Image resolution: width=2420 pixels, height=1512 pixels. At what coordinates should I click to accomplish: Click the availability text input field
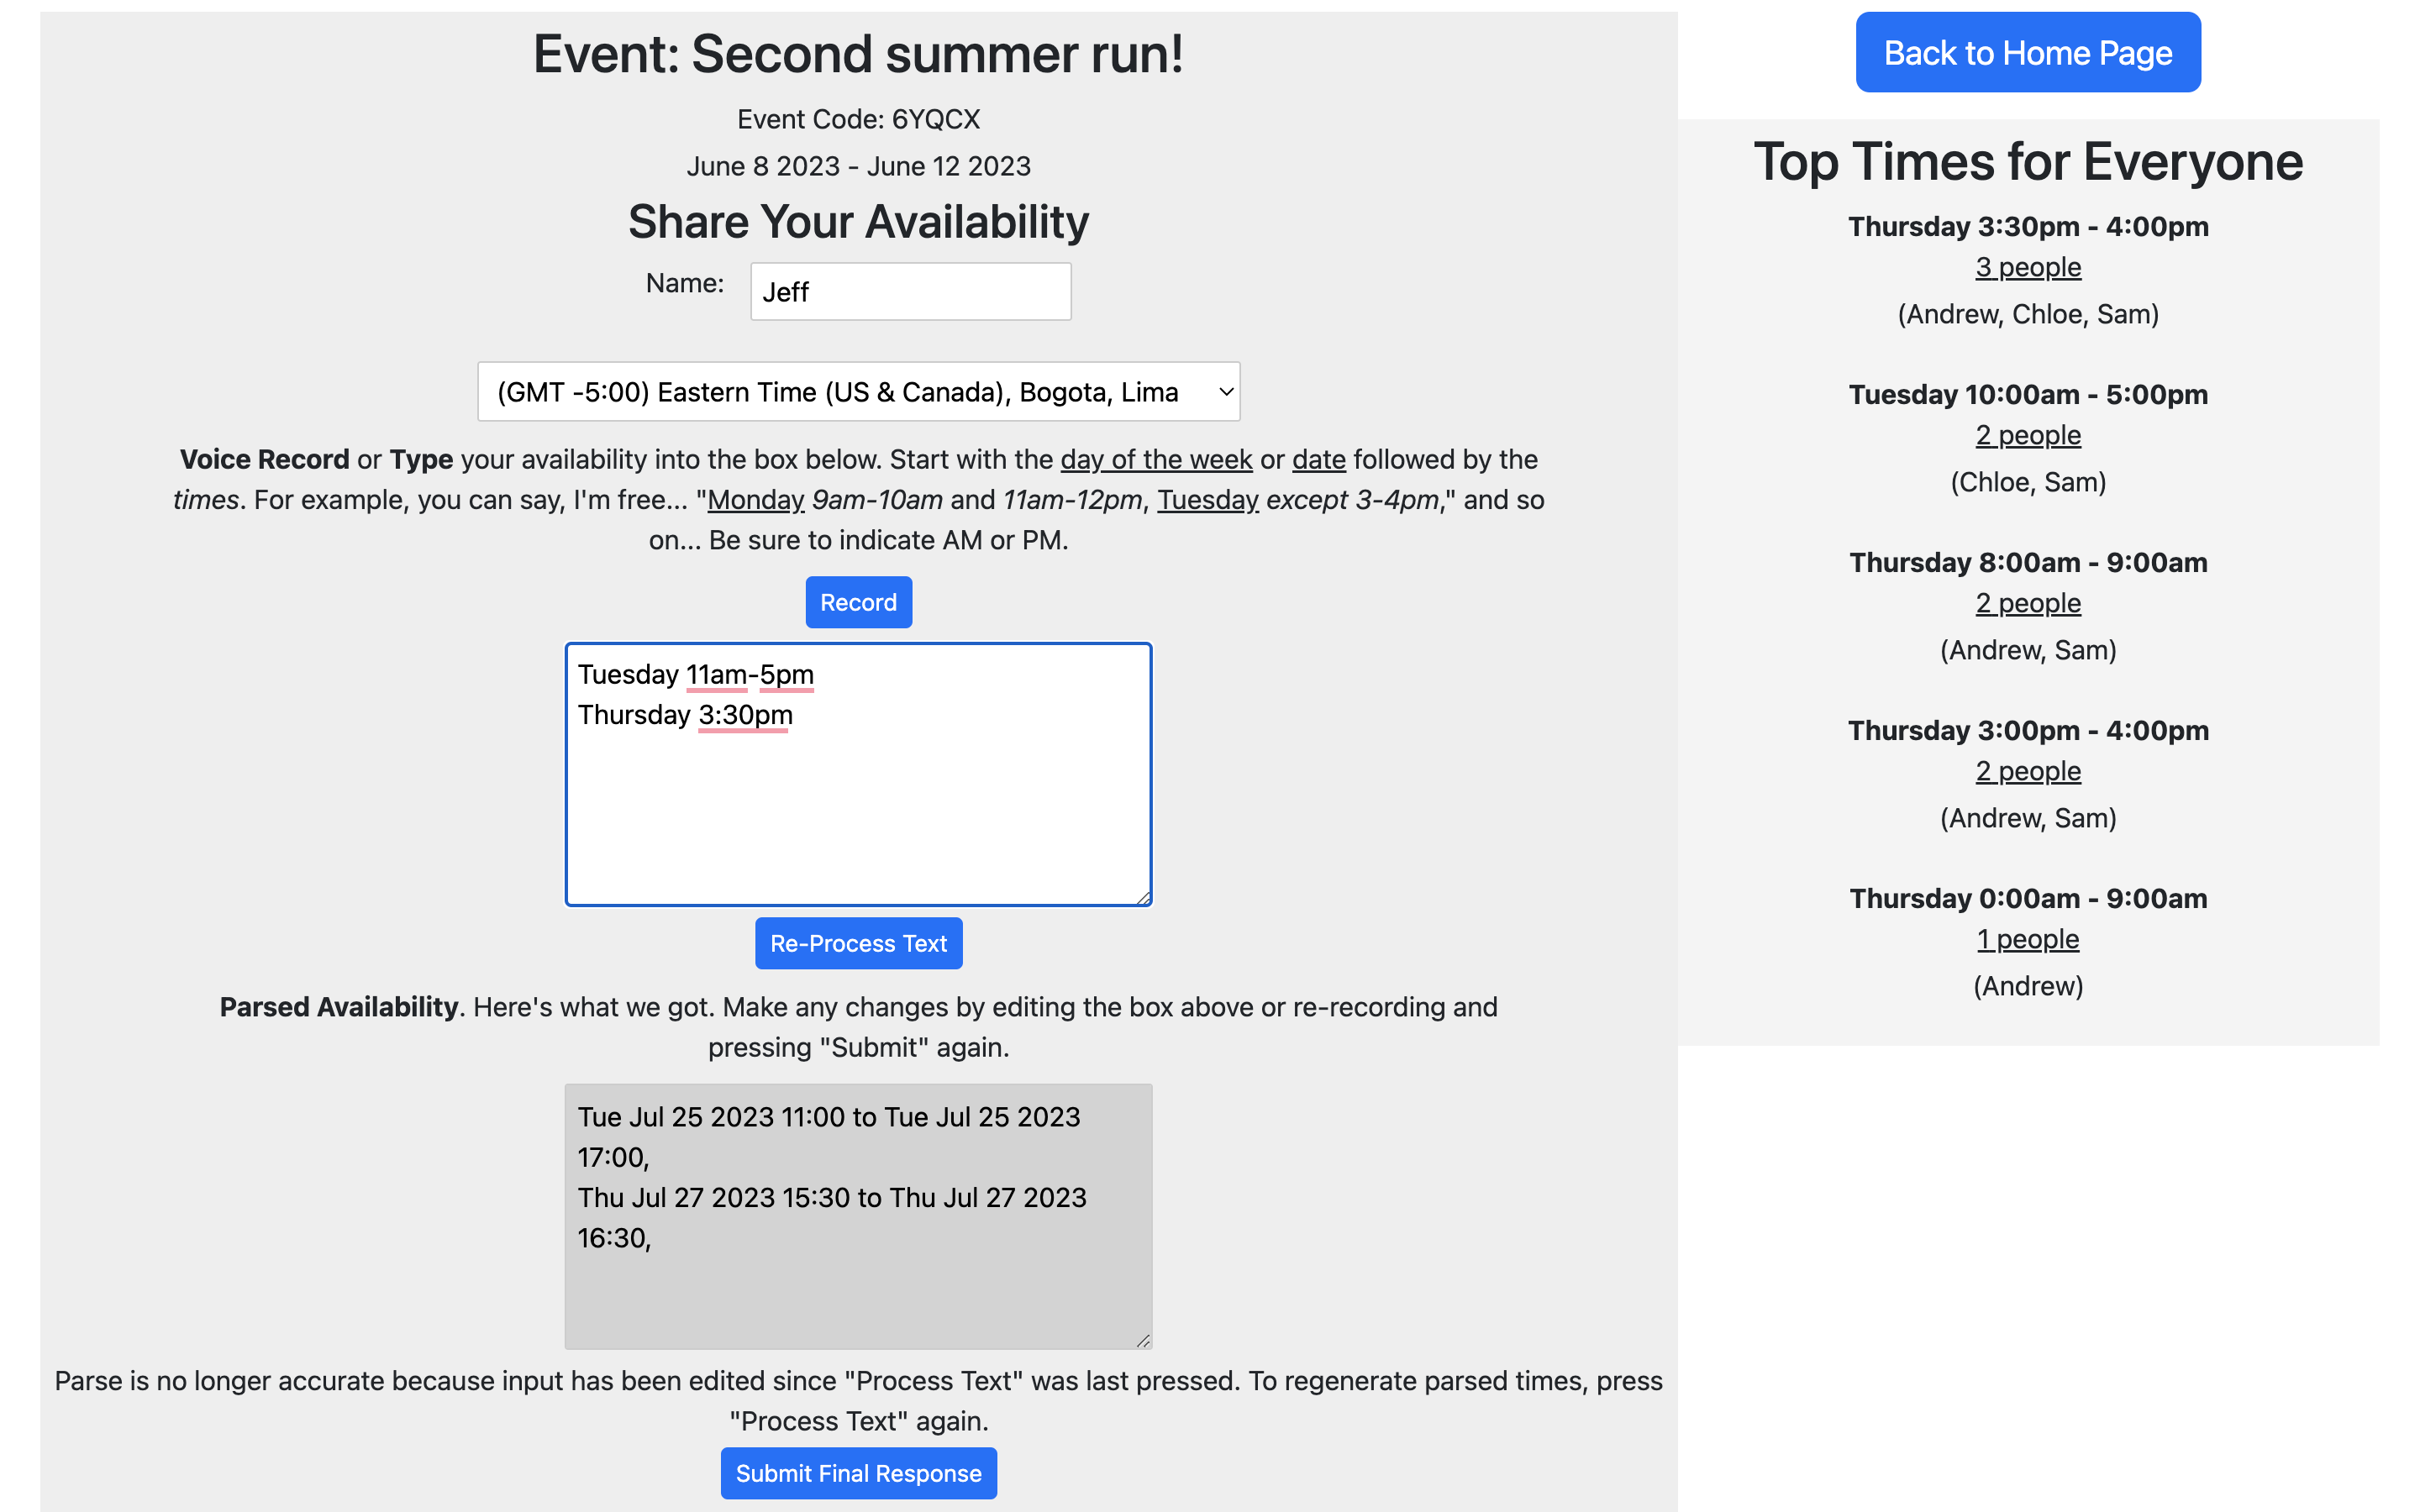pos(859,772)
